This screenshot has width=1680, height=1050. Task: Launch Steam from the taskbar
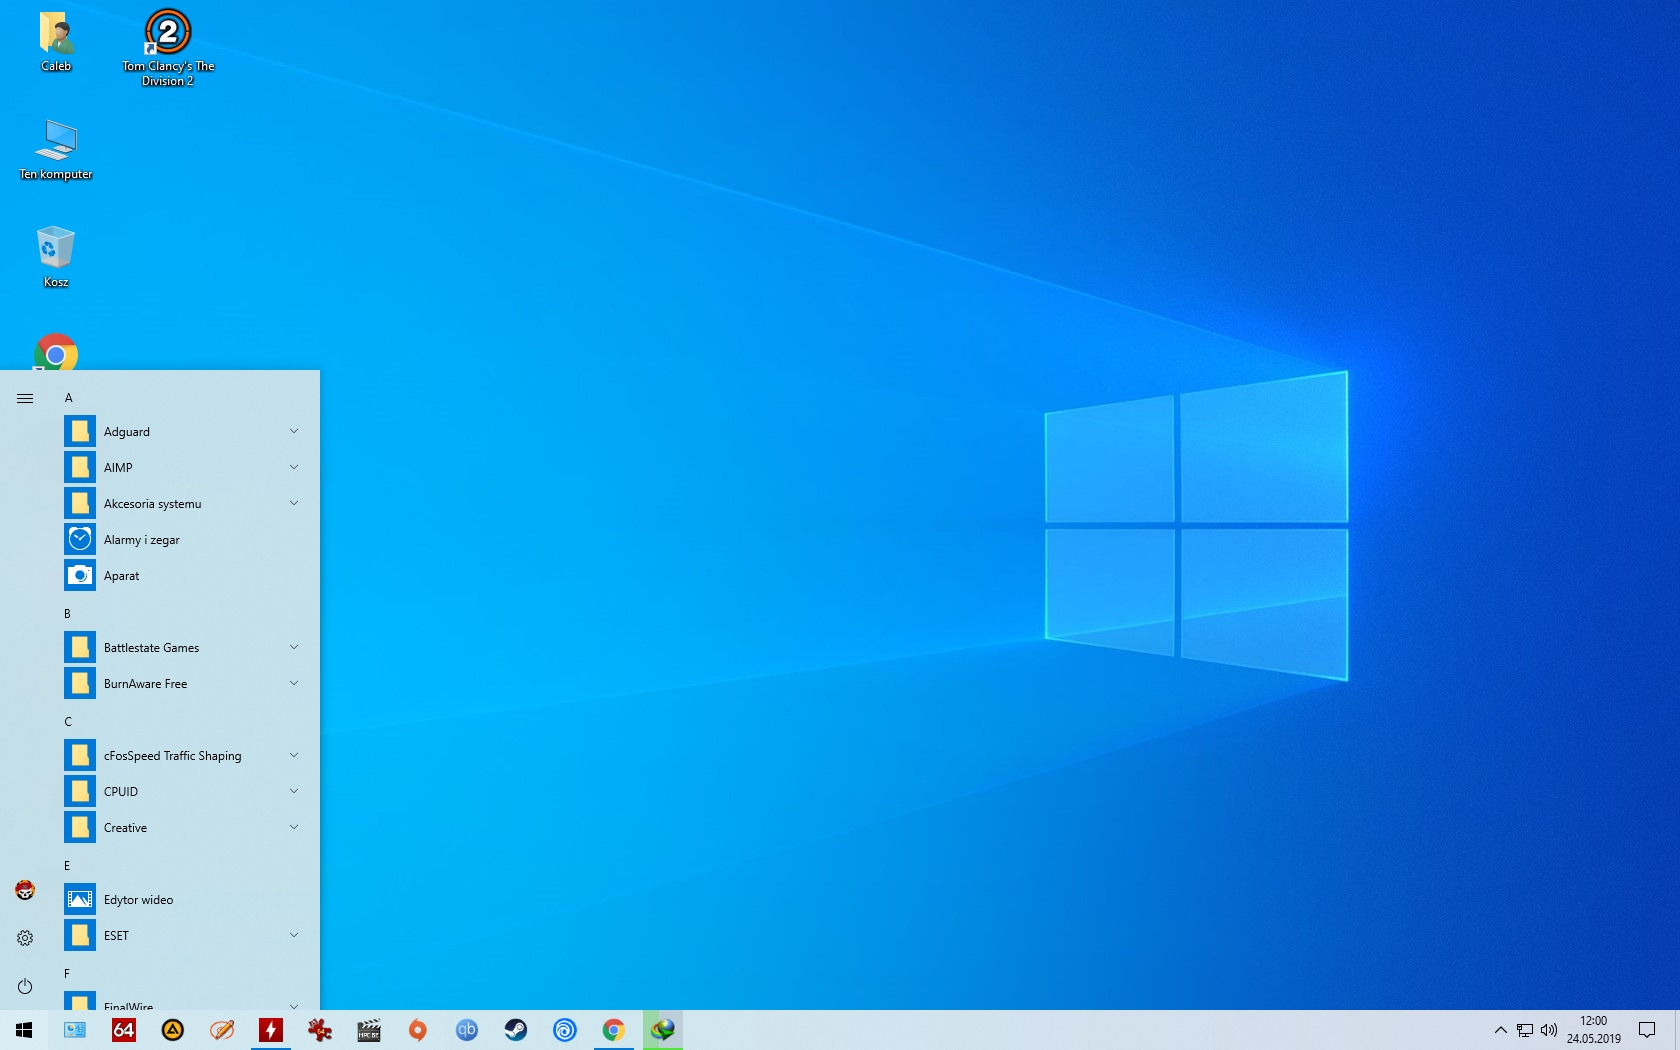point(516,1030)
